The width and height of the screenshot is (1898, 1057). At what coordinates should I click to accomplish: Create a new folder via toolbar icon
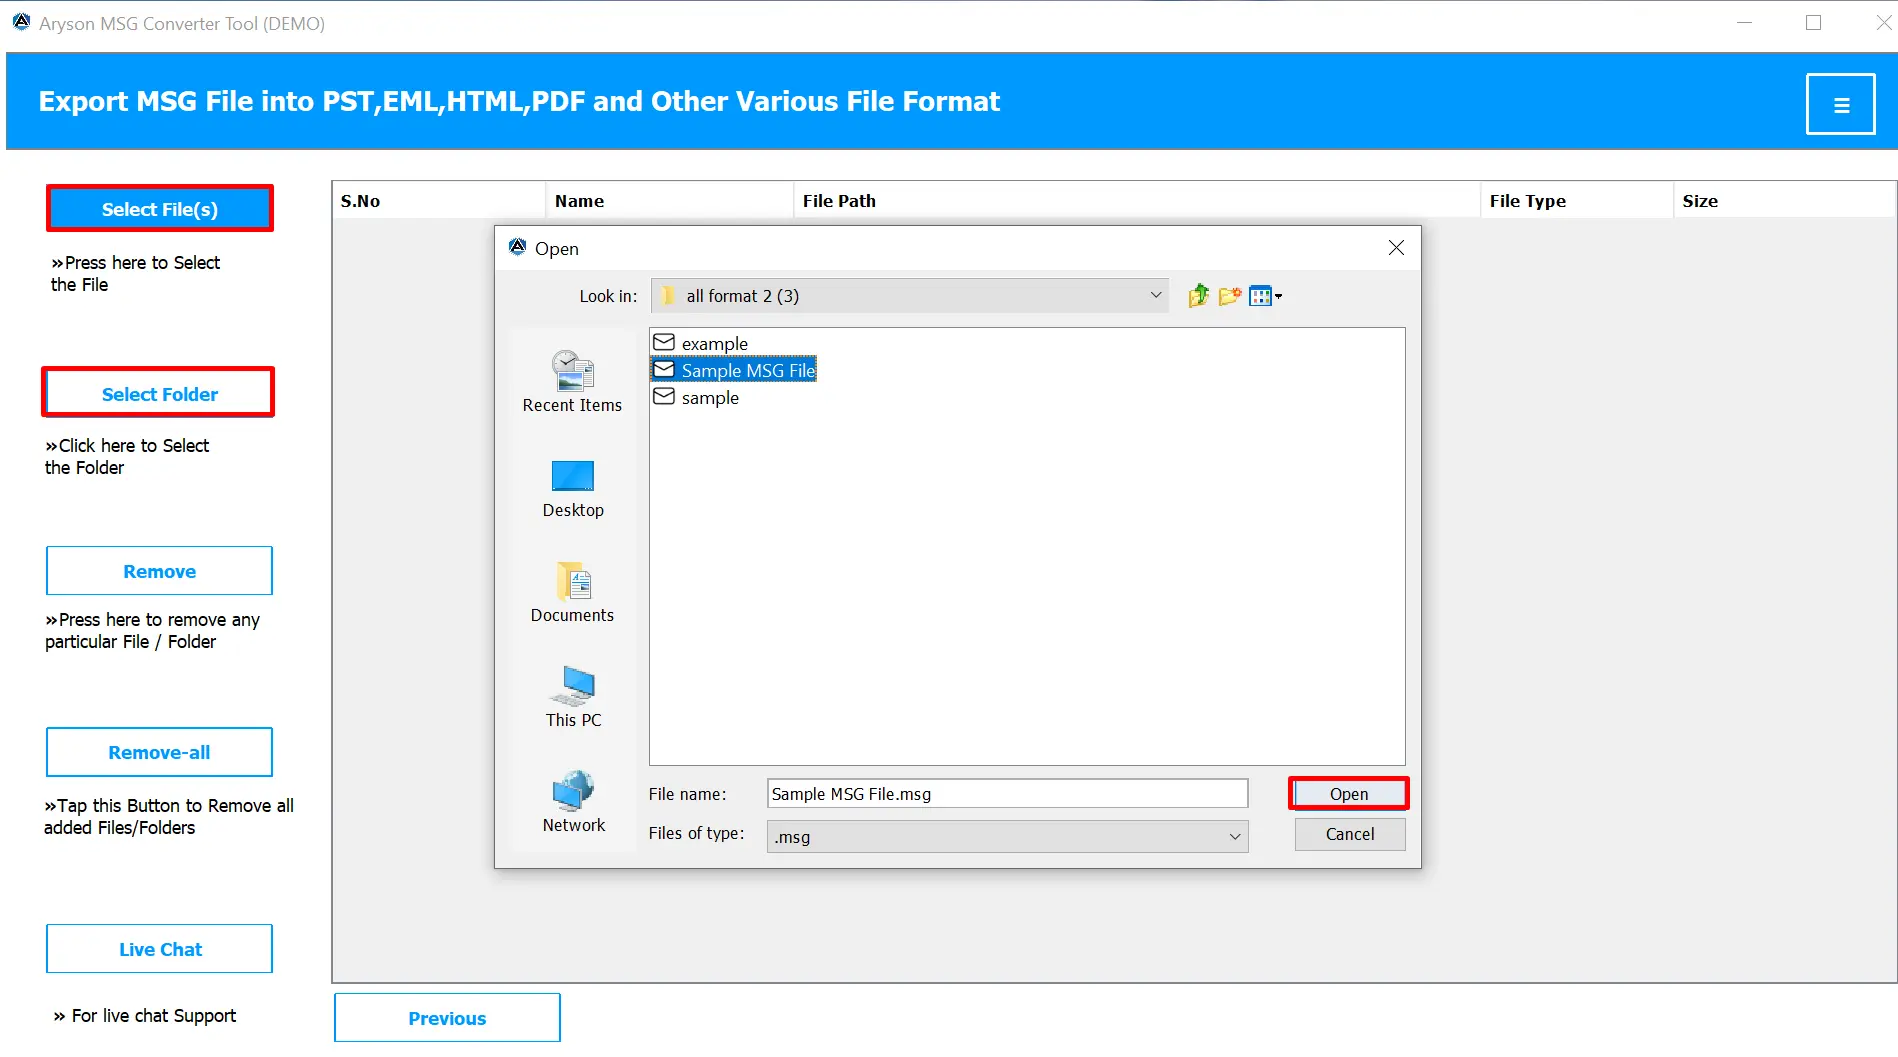tap(1230, 296)
